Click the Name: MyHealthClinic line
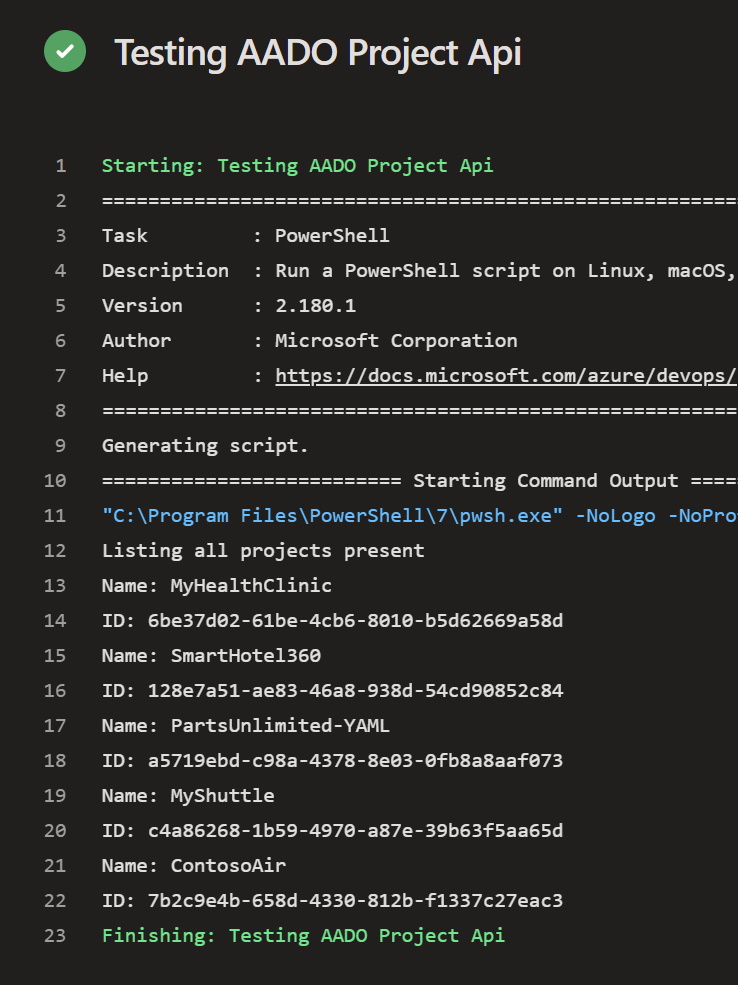Viewport: 738px width, 985px height. coord(217,586)
